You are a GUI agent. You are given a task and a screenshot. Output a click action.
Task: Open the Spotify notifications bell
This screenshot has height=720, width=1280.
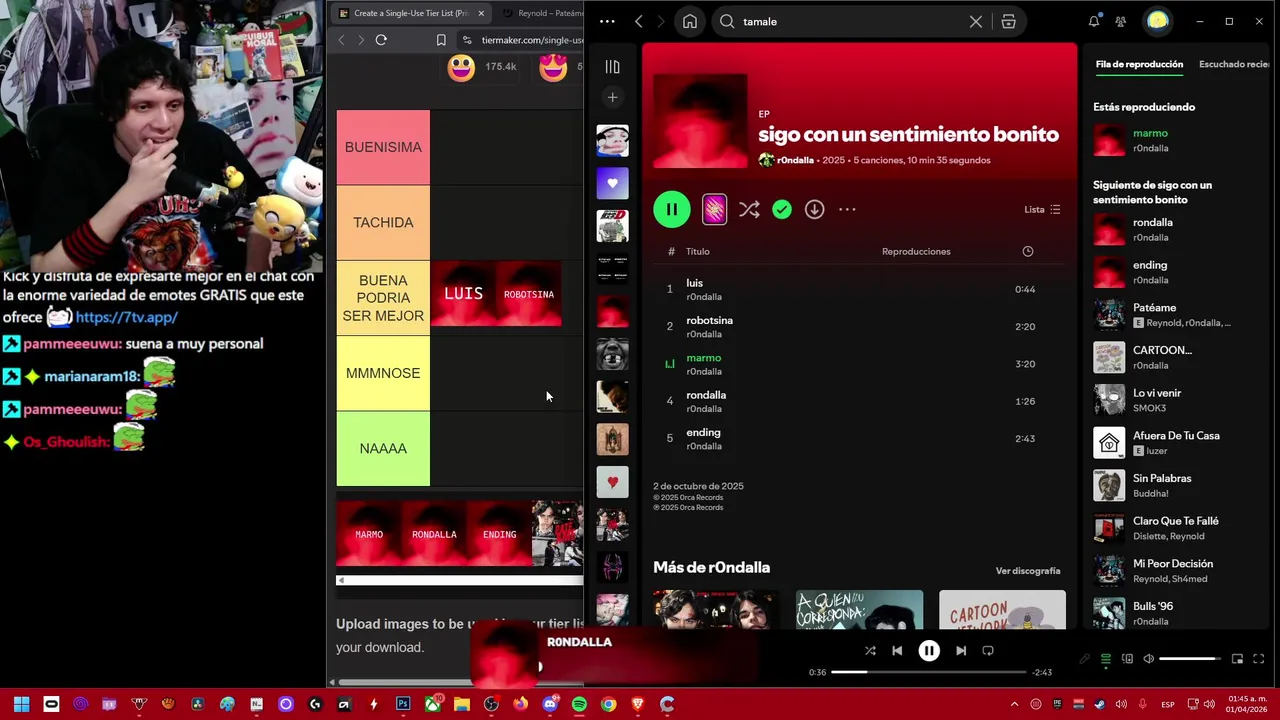click(x=1094, y=21)
